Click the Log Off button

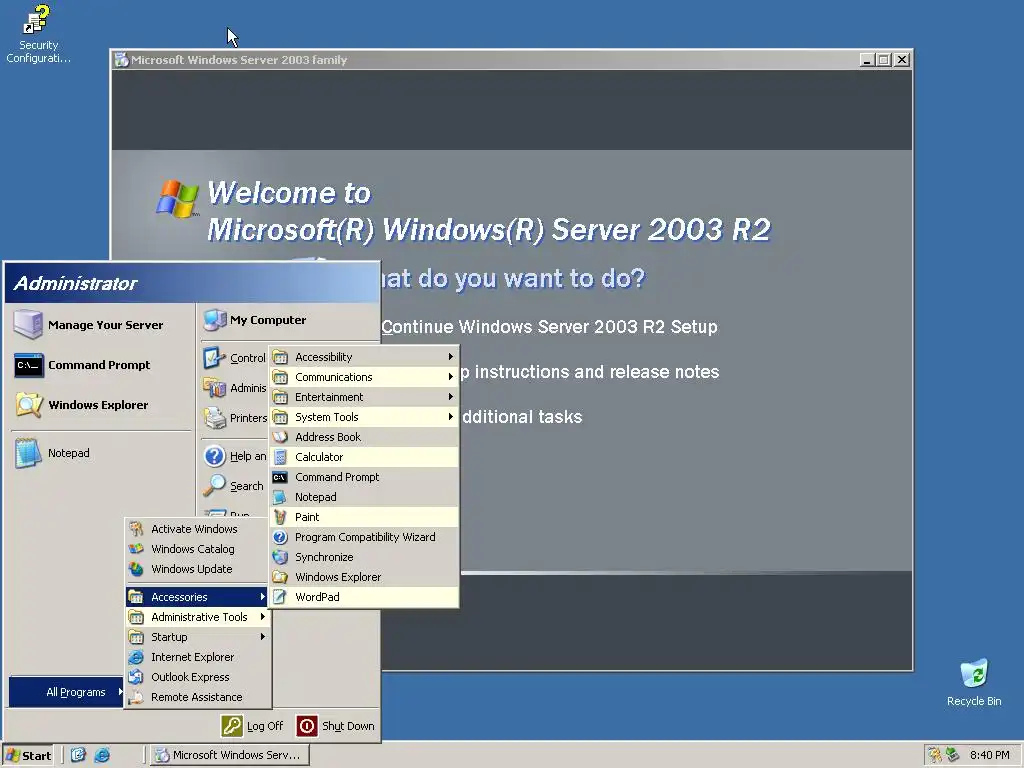(x=253, y=726)
